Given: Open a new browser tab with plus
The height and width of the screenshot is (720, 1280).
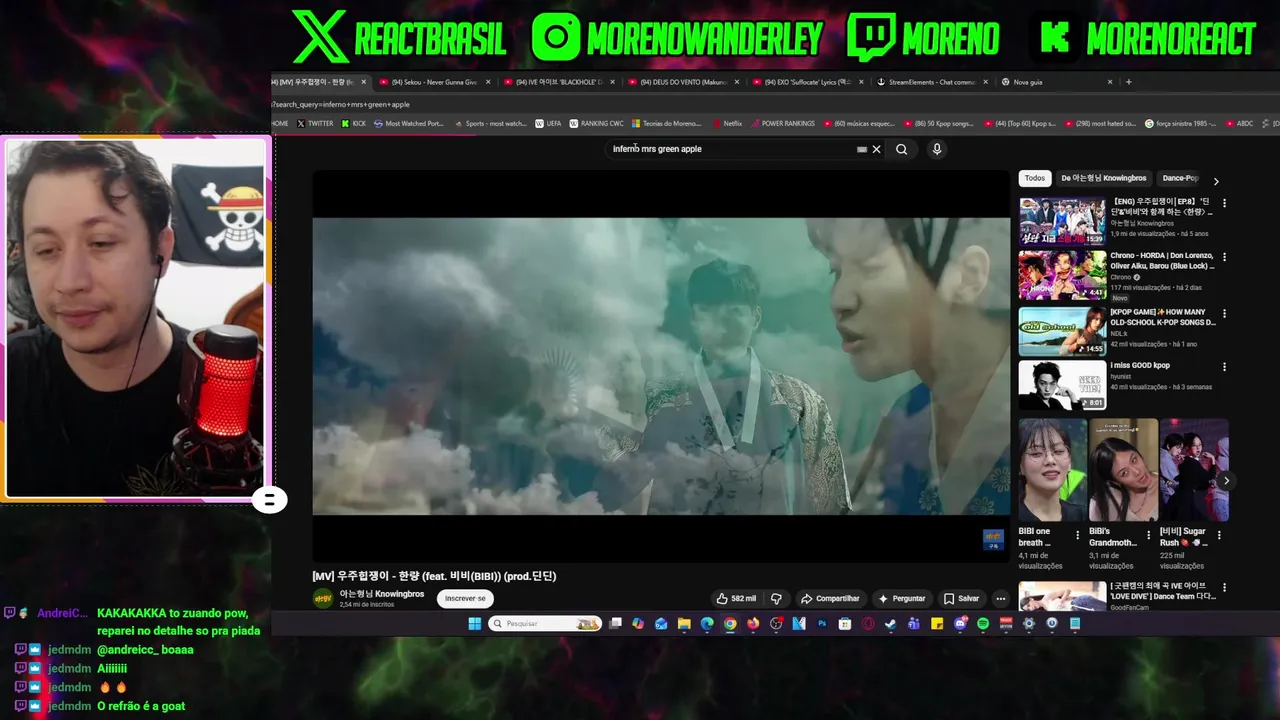Looking at the screenshot, I should click(1129, 82).
